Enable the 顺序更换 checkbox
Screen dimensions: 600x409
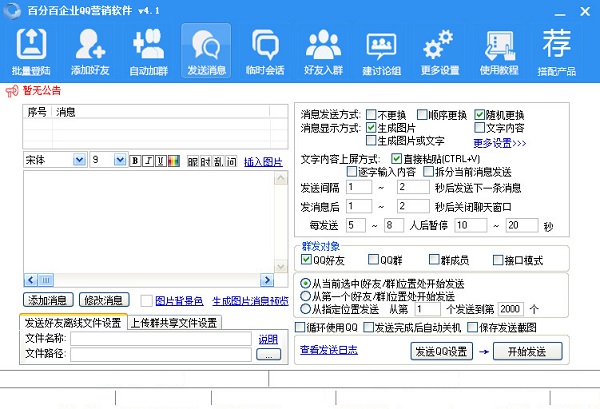tap(423, 114)
